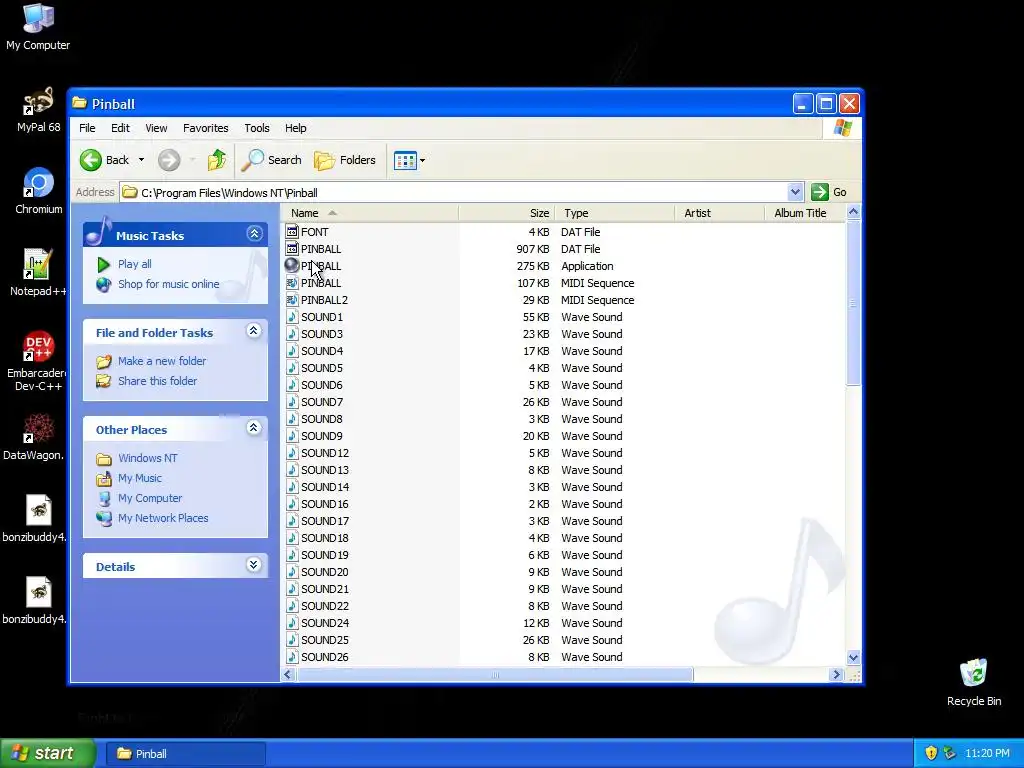
Task: Open the Search pane from the toolbar
Action: point(271,160)
